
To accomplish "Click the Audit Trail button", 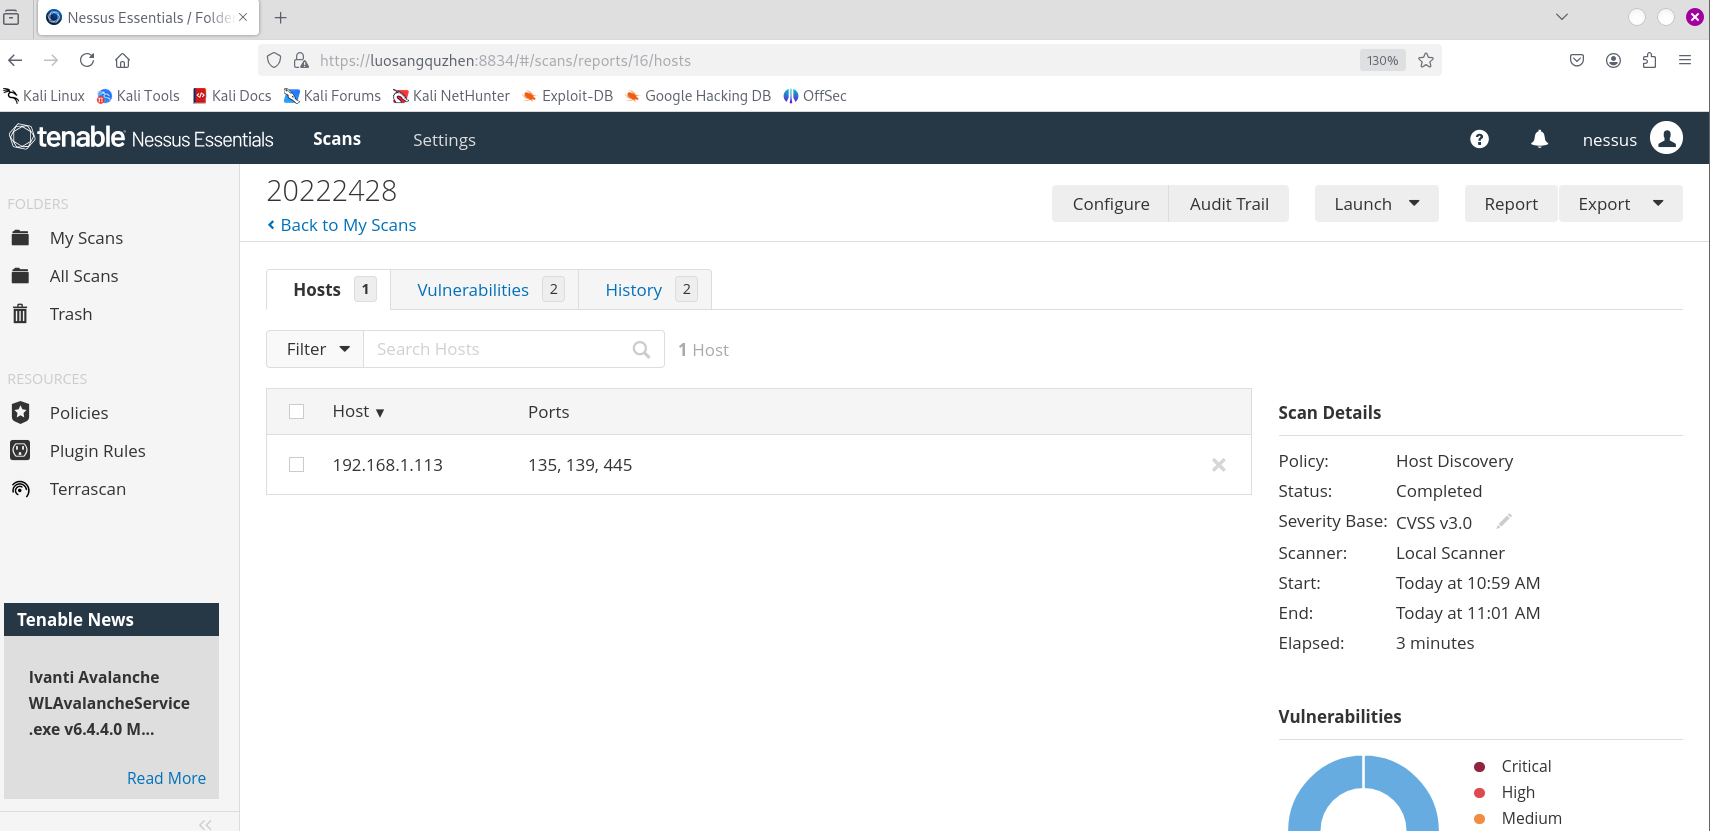I will tap(1229, 204).
